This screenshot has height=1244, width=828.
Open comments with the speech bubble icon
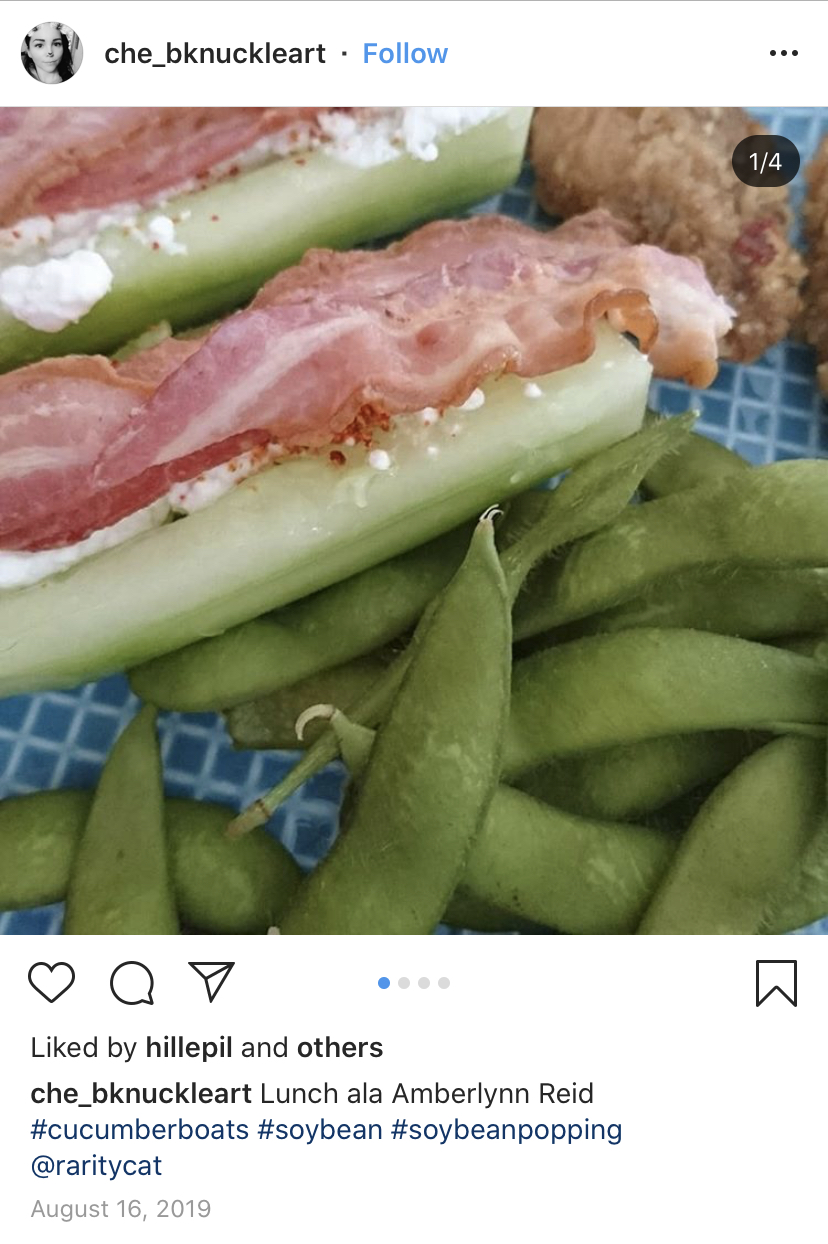coord(132,983)
